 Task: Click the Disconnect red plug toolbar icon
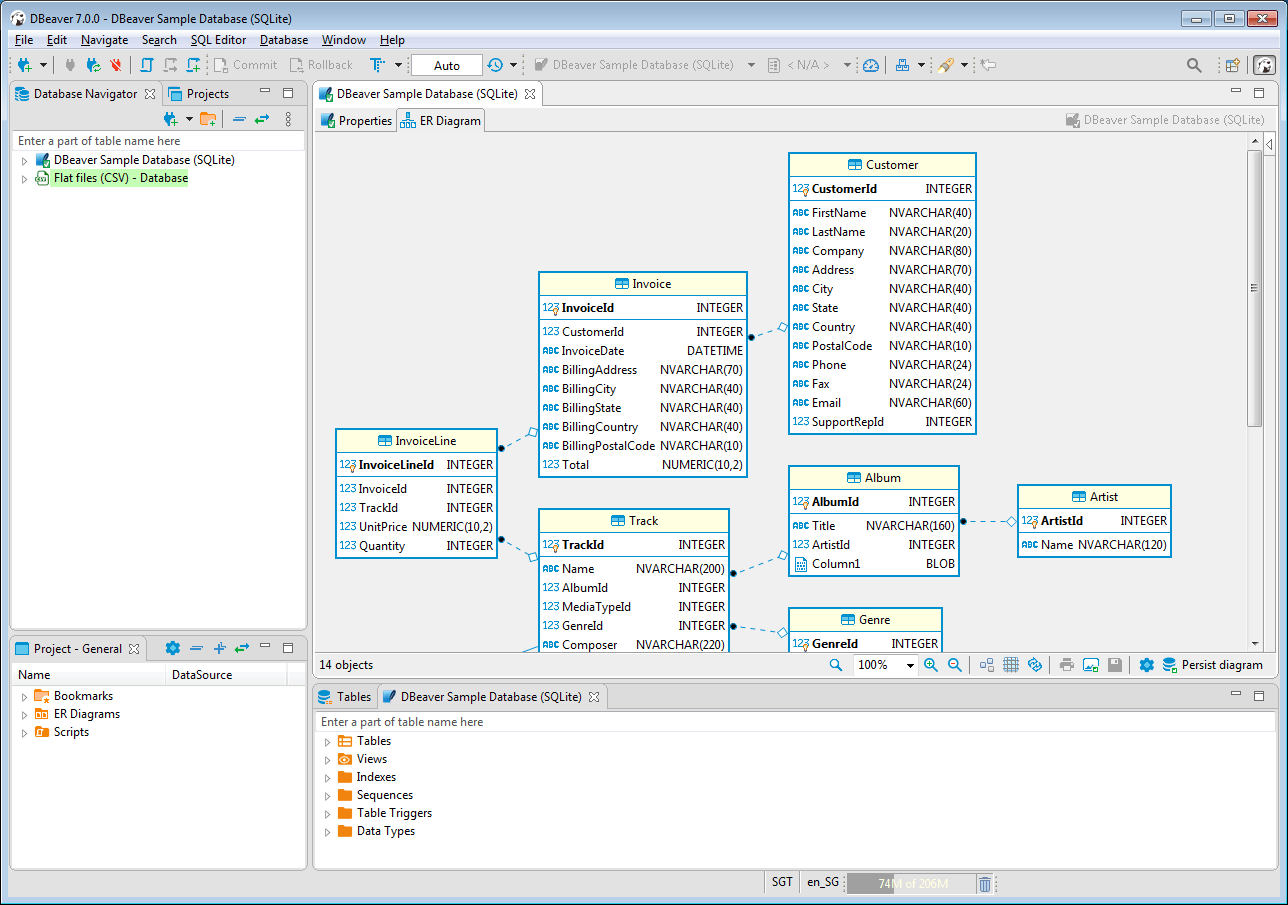pyautogui.click(x=116, y=65)
